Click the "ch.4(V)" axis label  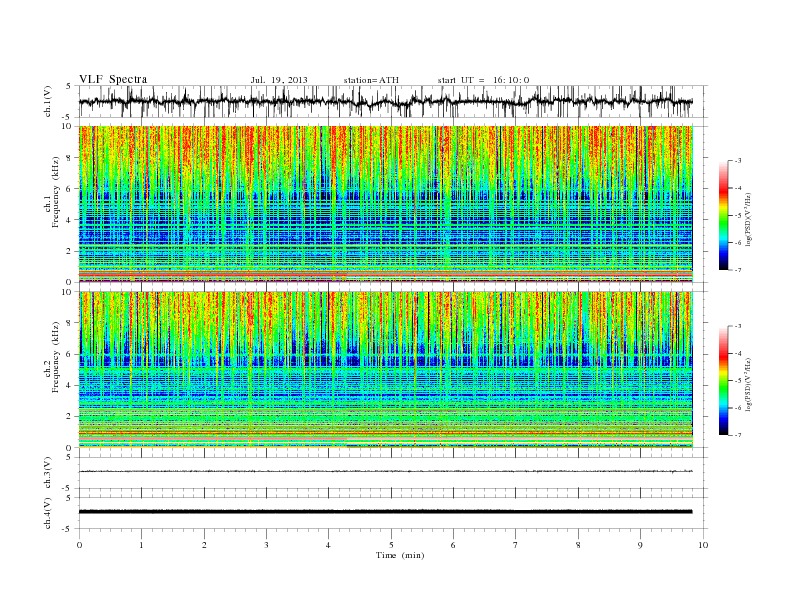(48, 513)
